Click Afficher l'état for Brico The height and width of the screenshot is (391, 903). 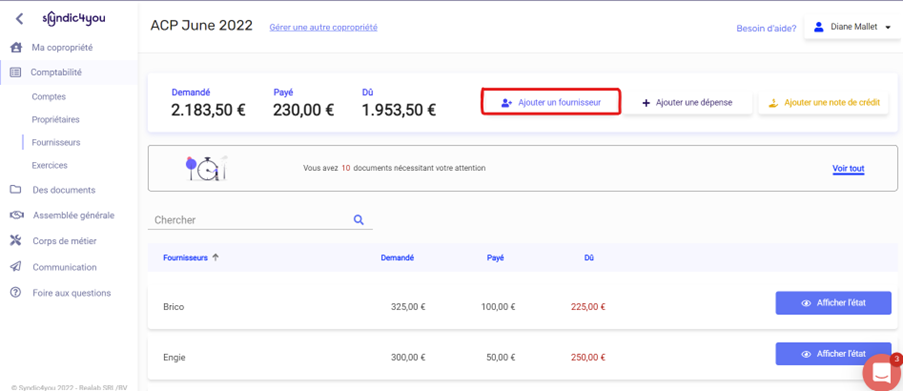(833, 303)
